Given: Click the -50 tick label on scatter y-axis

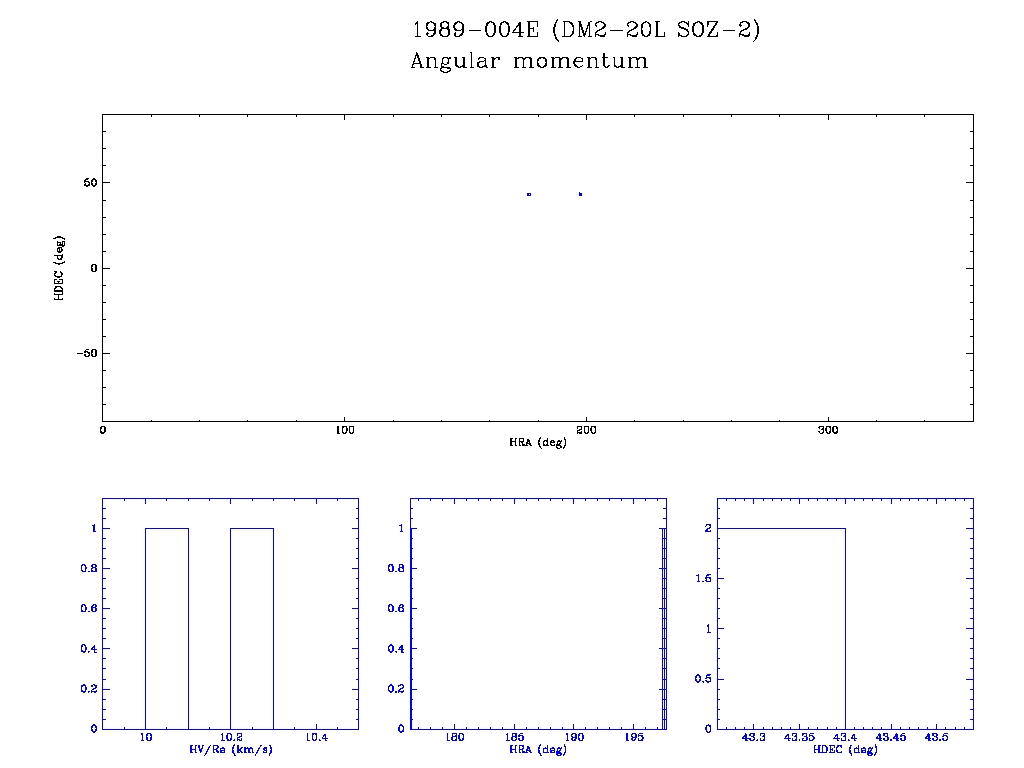Looking at the screenshot, I should 84,353.
